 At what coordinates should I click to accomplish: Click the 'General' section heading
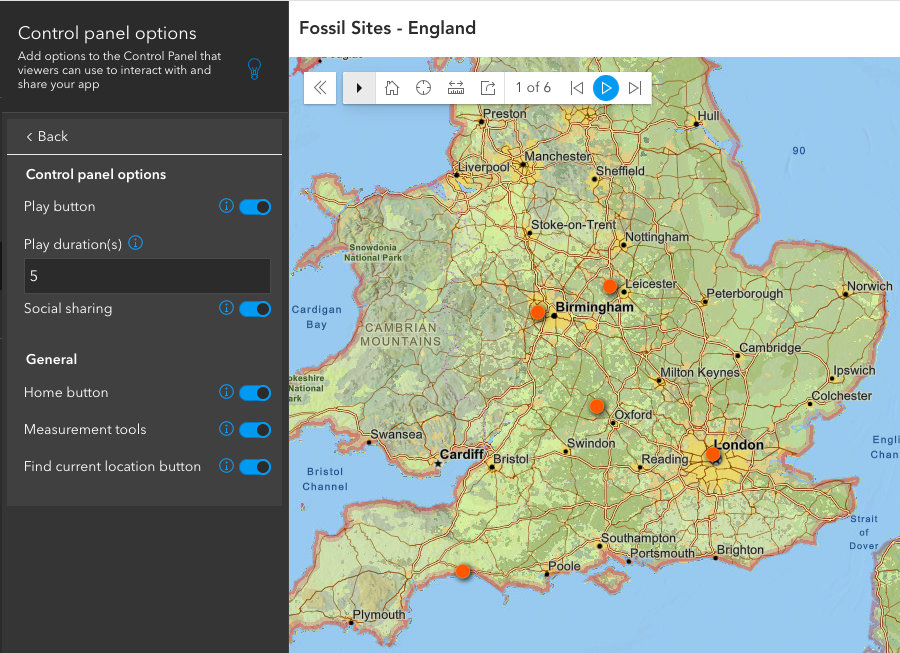tap(52, 359)
